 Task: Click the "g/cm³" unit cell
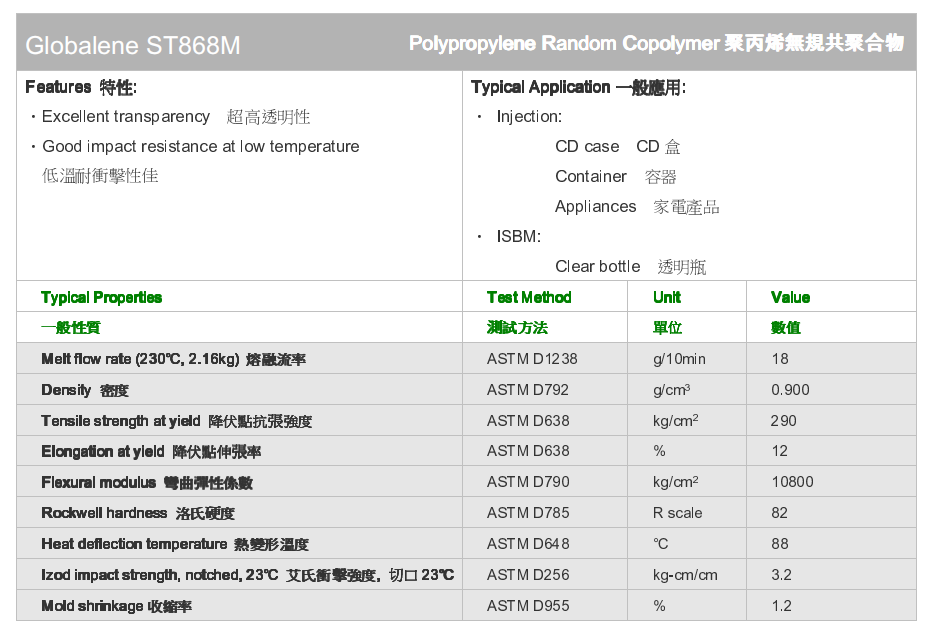[672, 390]
